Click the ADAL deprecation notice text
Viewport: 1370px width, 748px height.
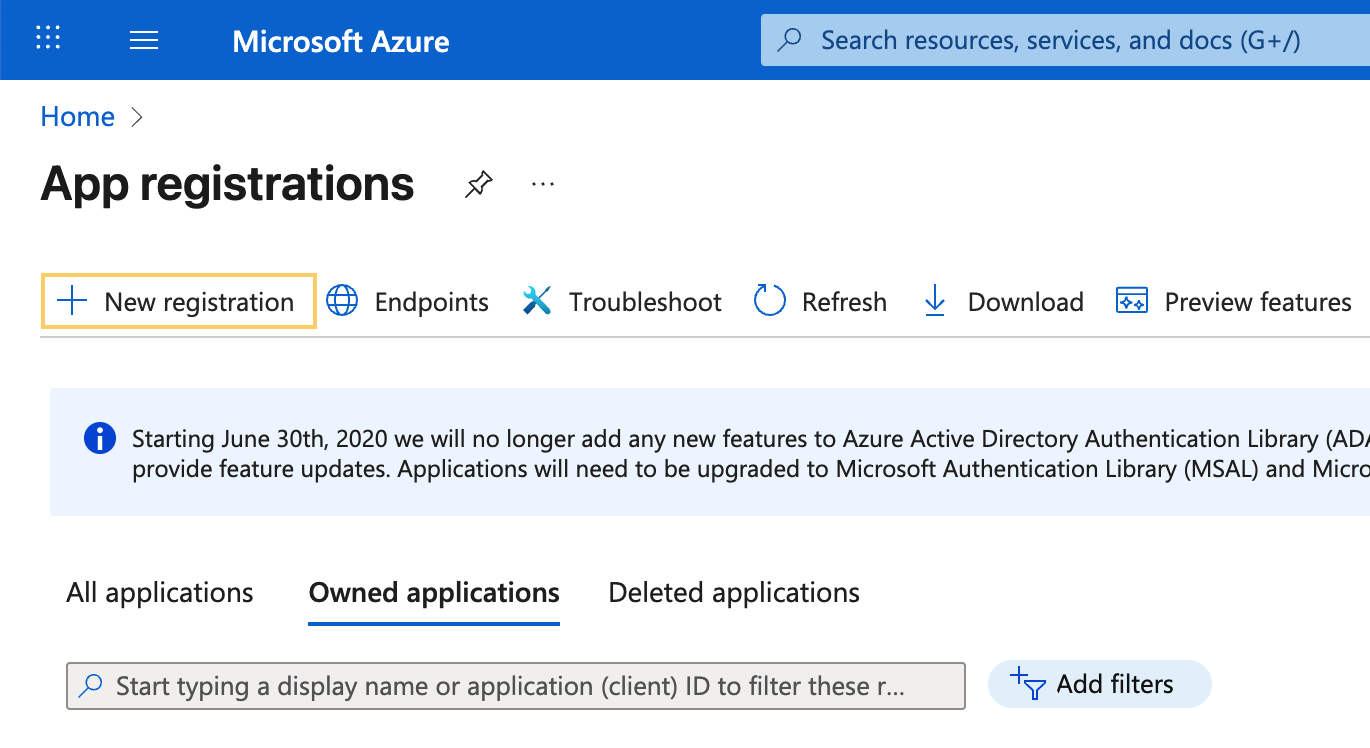point(751,454)
